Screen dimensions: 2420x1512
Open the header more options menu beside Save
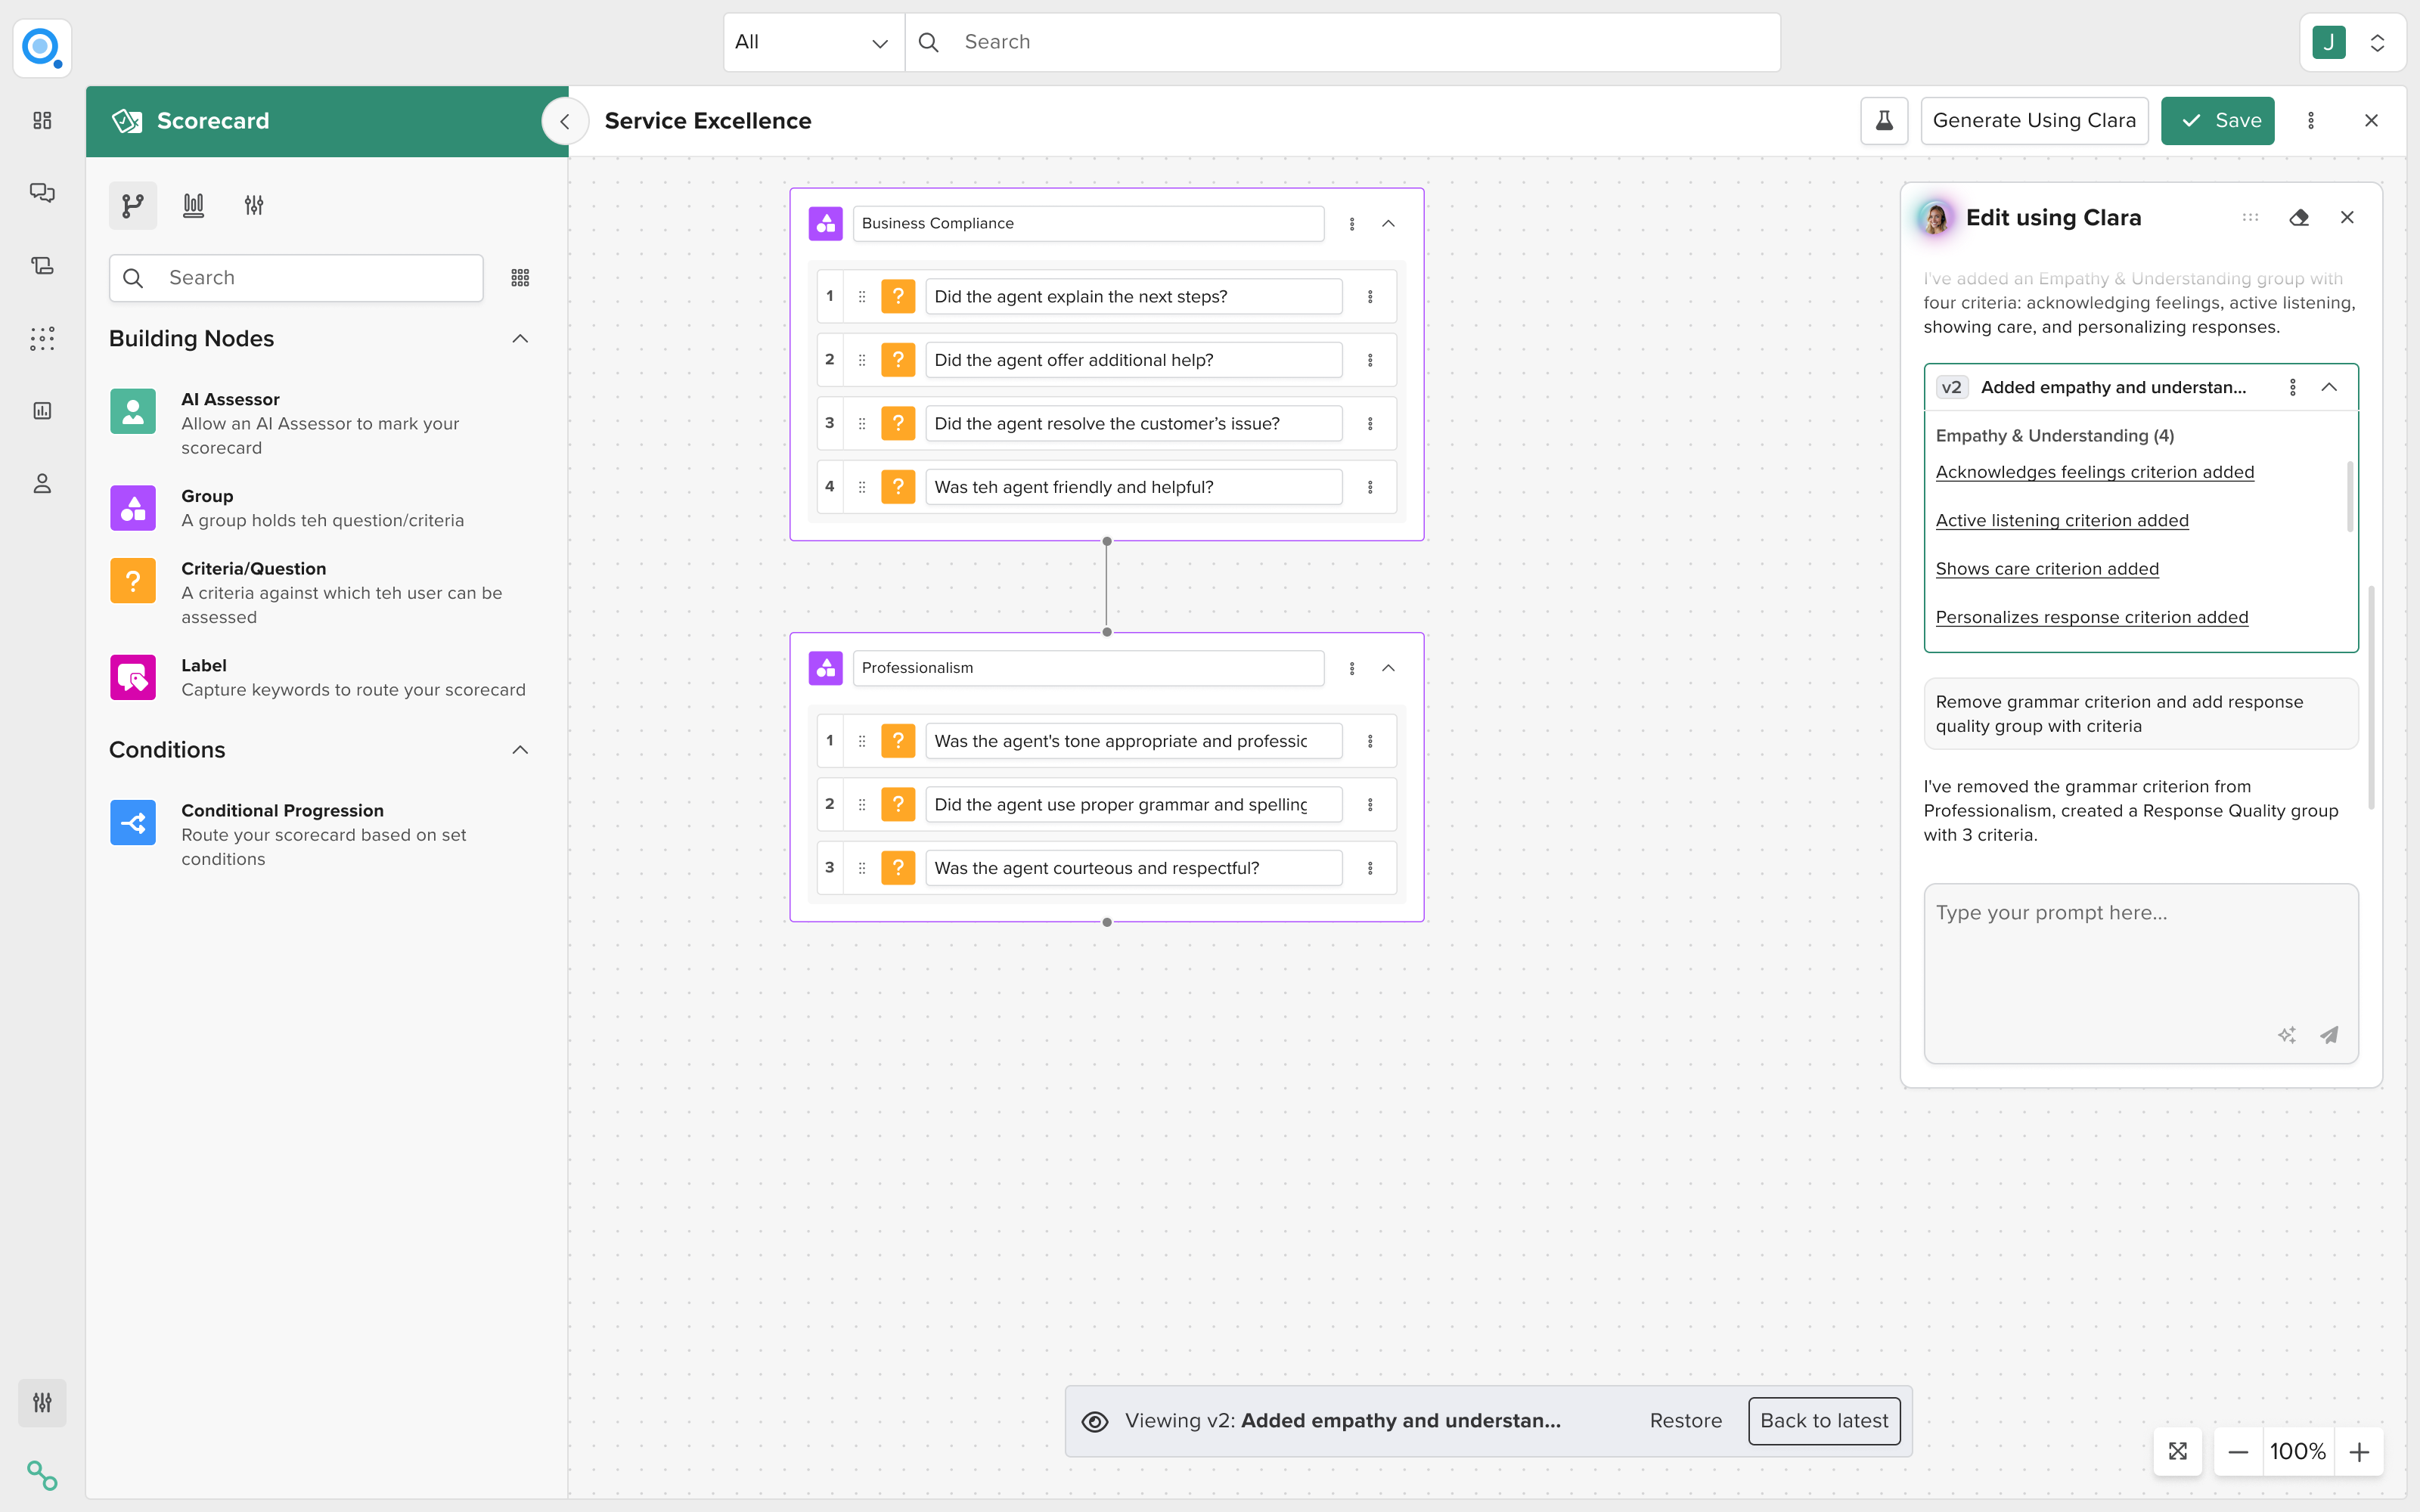(x=2311, y=121)
